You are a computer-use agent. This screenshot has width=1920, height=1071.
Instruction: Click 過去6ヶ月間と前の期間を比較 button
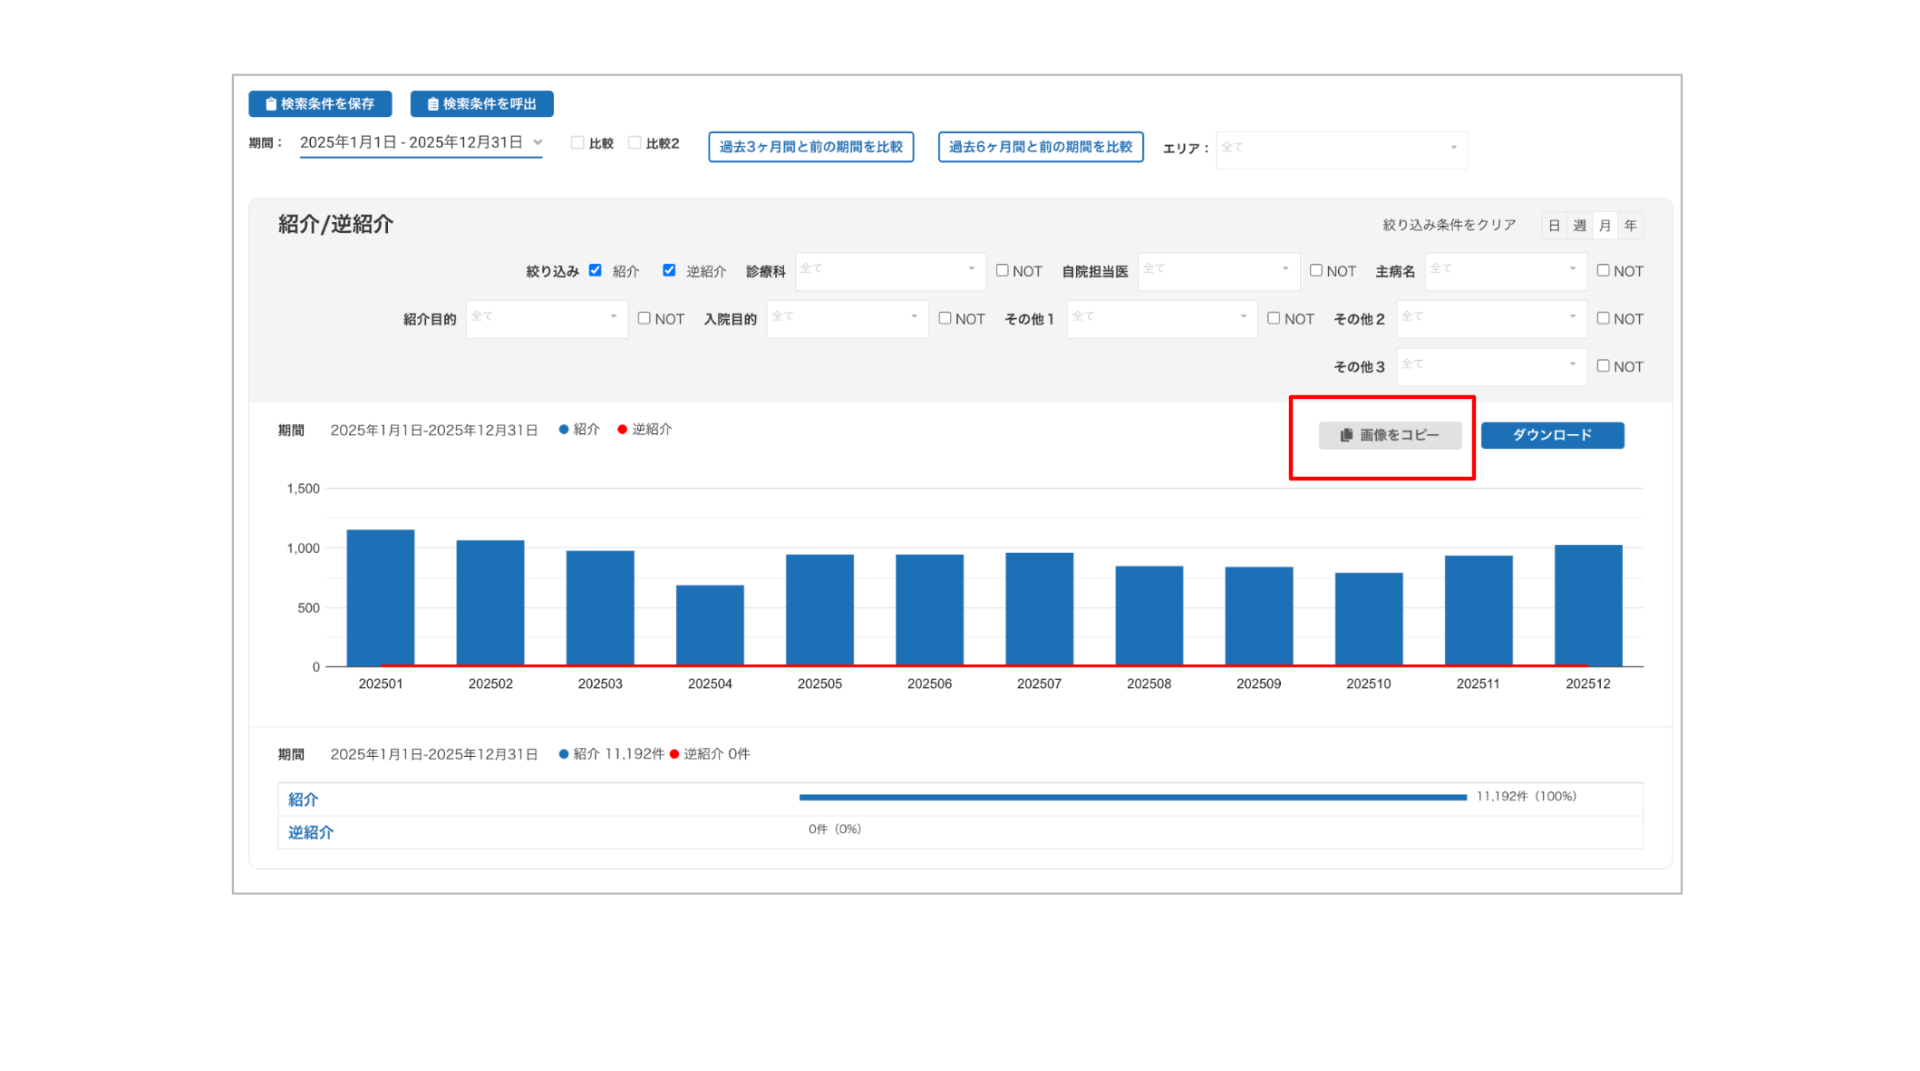[1041, 147]
